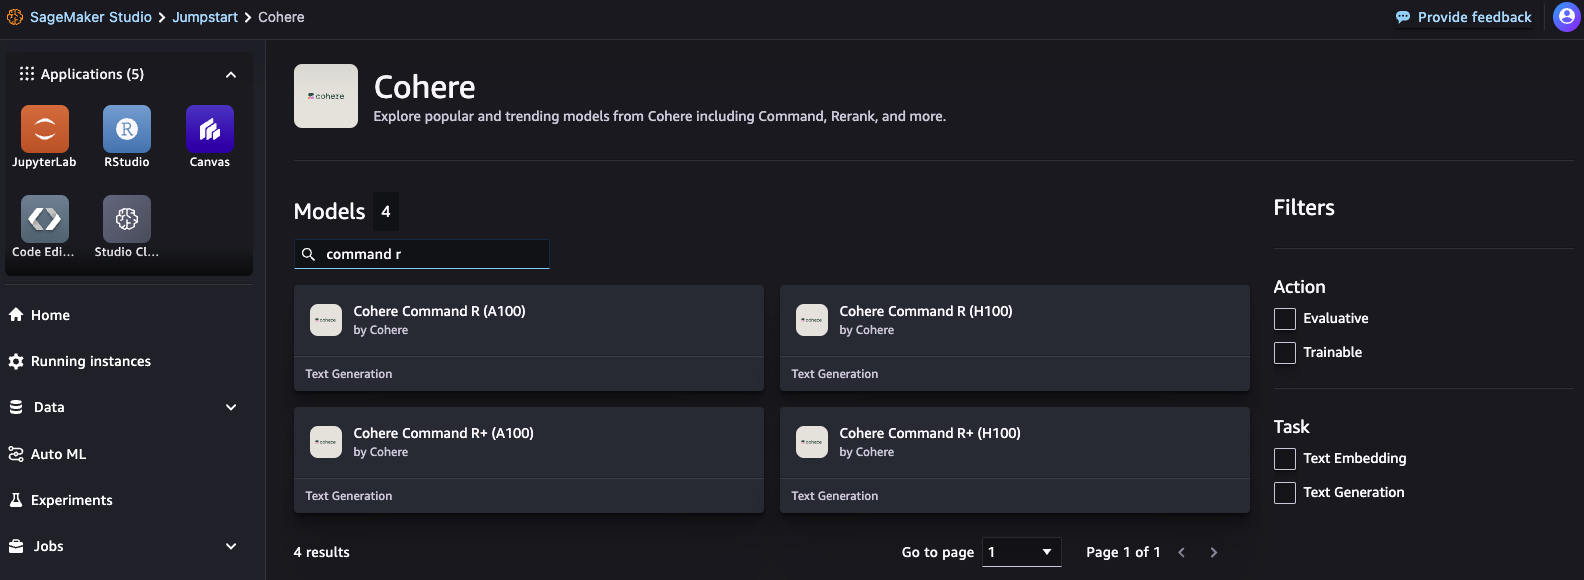Open the Code Editor application
Image resolution: width=1584 pixels, height=580 pixels.
tap(45, 219)
